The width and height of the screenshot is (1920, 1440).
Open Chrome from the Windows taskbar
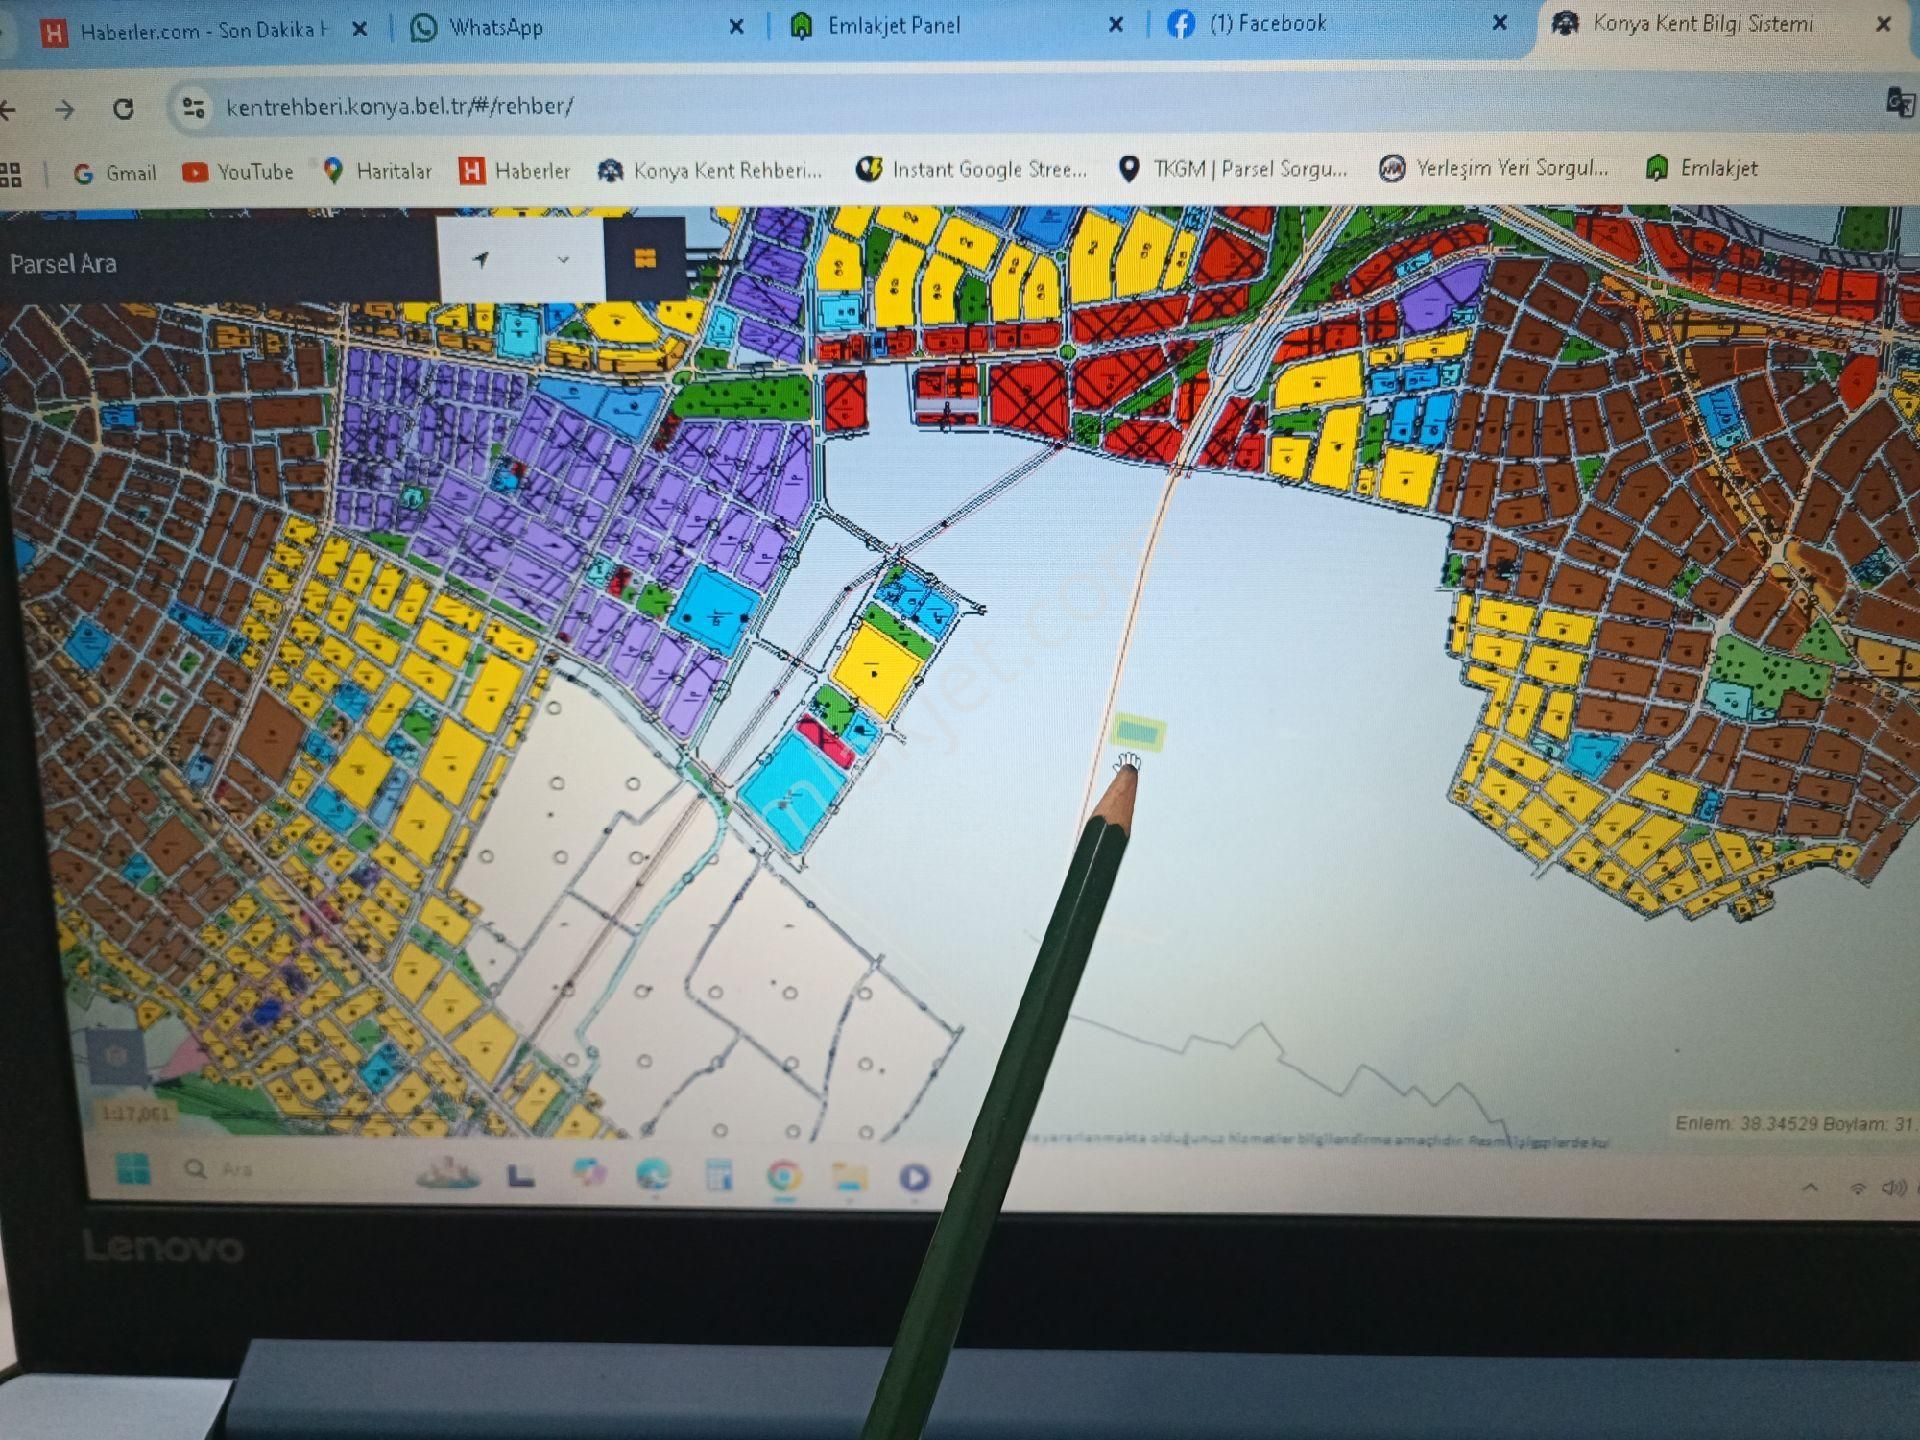pos(784,1175)
